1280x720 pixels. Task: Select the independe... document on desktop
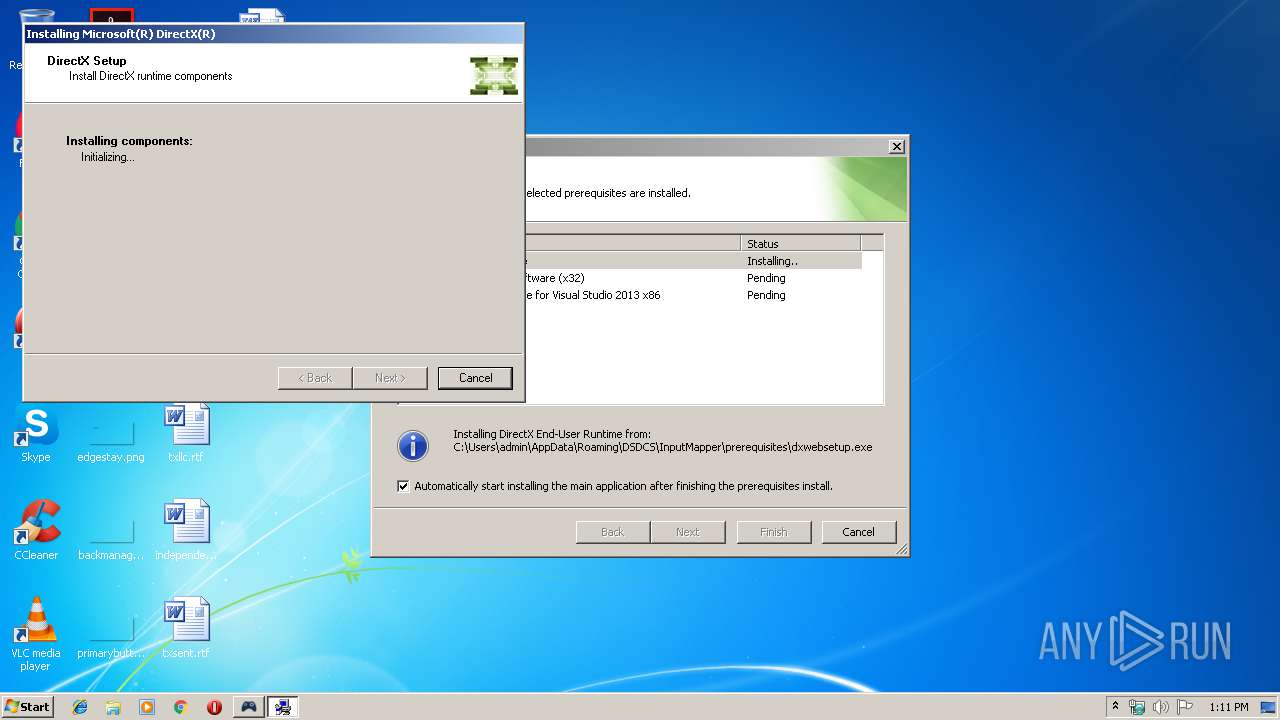pos(186,531)
